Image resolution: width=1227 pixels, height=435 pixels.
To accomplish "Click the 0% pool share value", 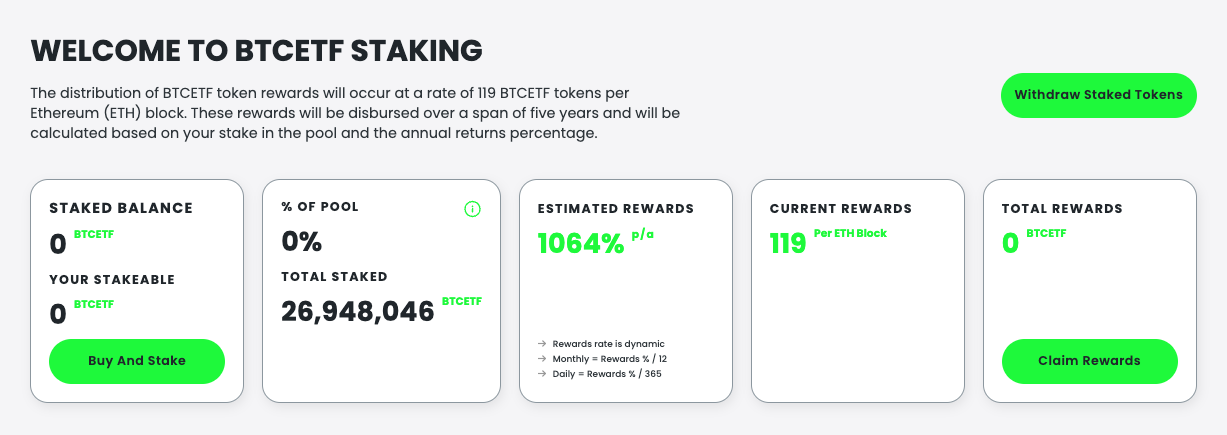I will (x=301, y=241).
